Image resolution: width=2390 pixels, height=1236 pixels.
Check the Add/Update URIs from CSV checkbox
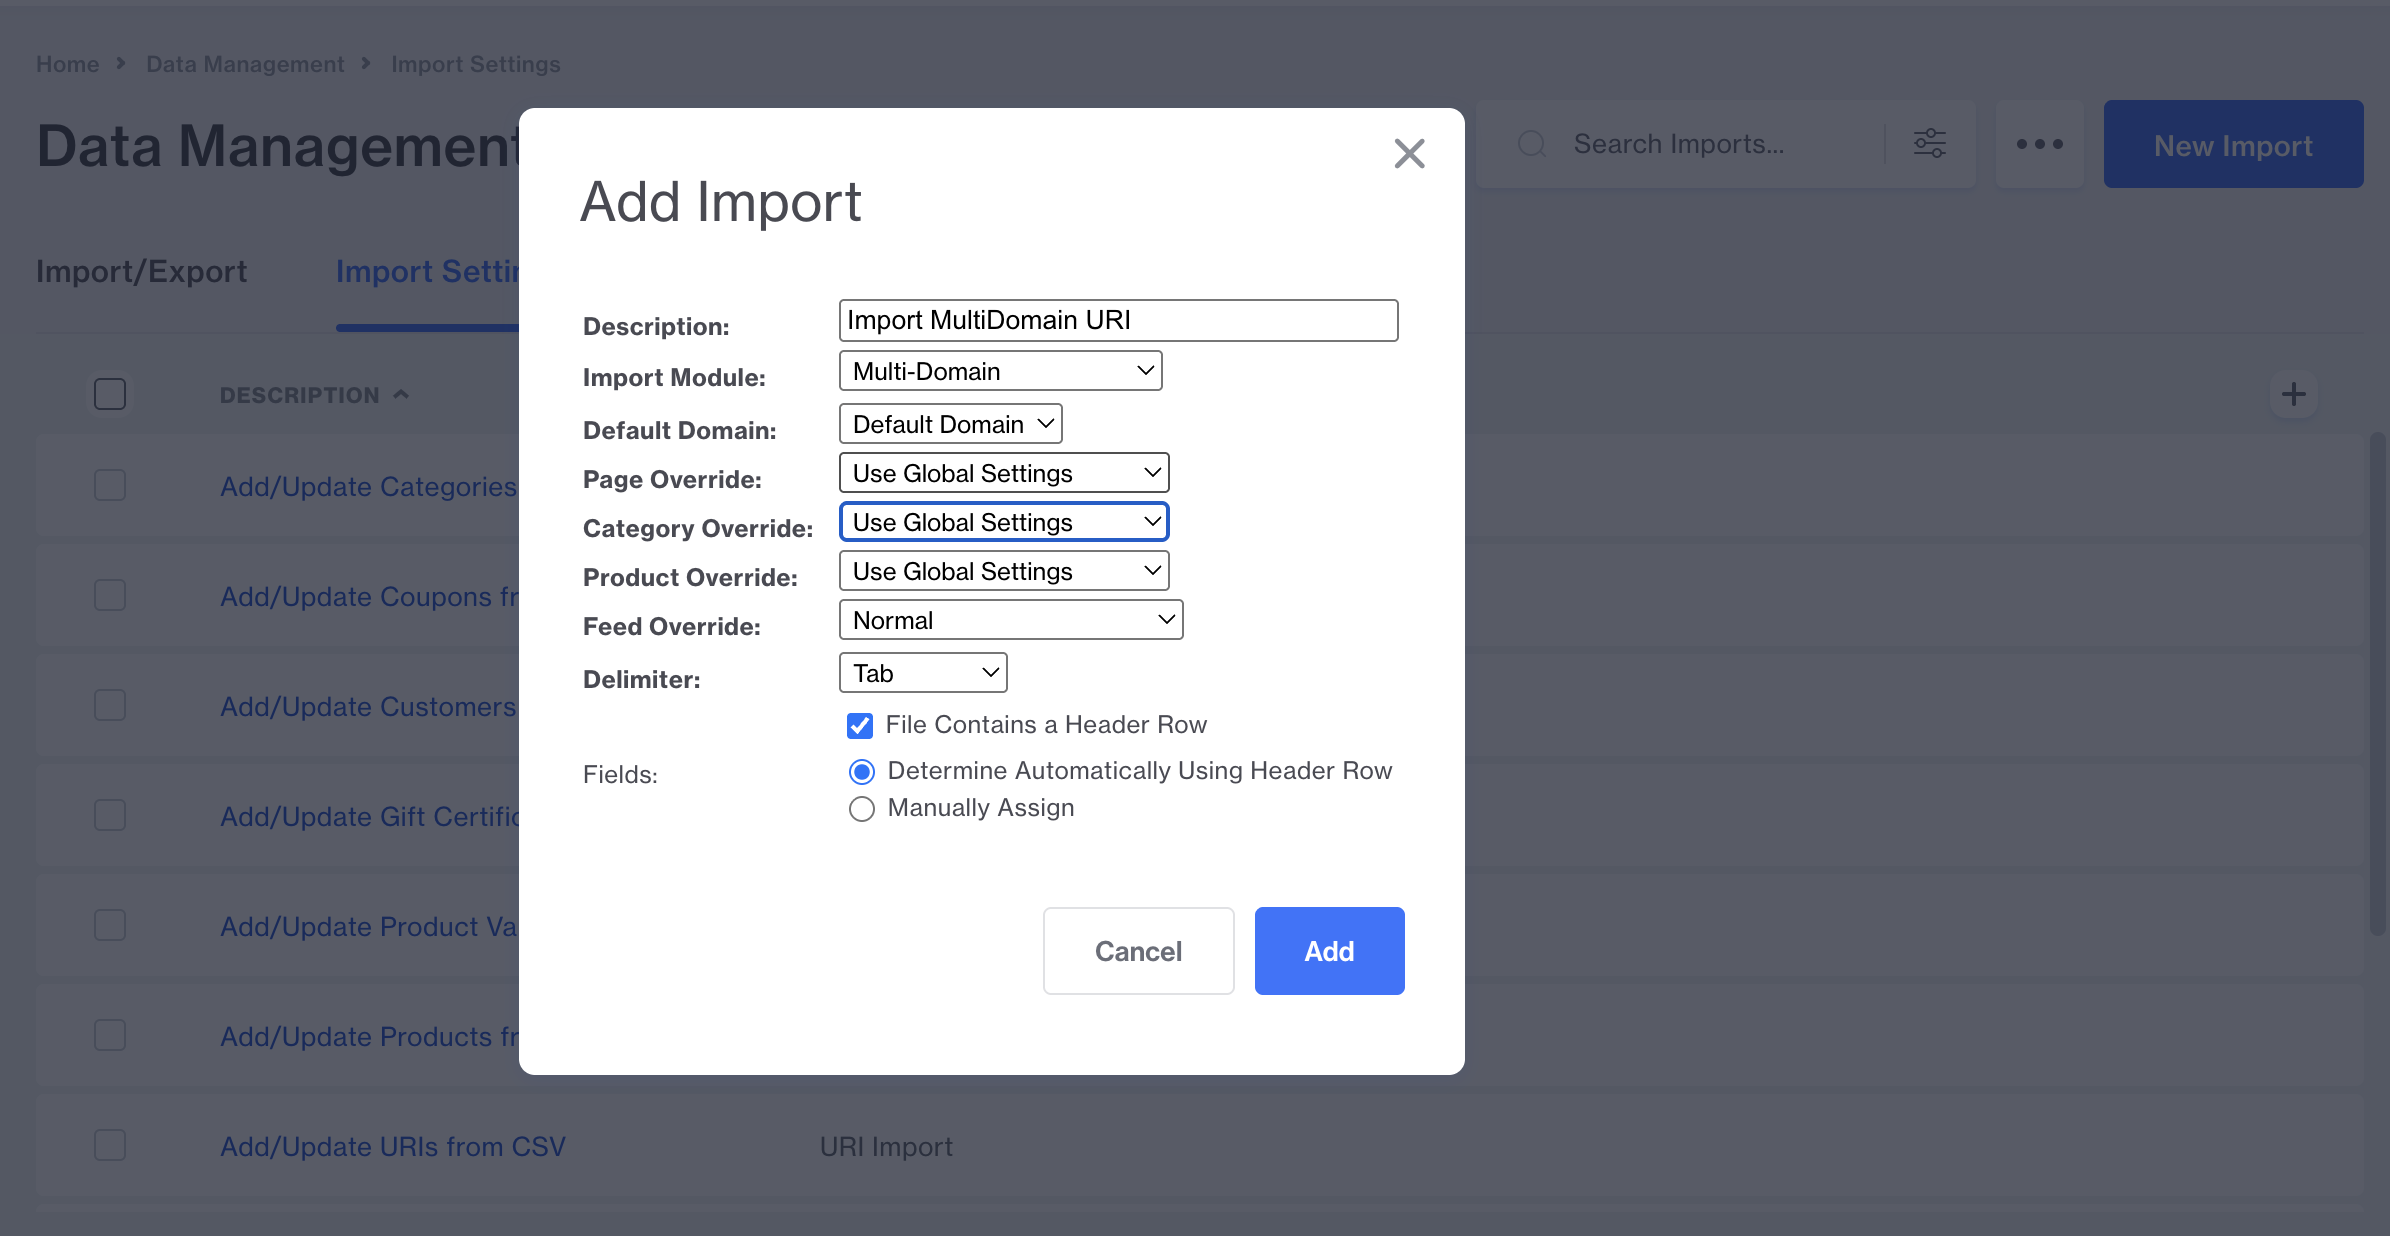coord(110,1145)
